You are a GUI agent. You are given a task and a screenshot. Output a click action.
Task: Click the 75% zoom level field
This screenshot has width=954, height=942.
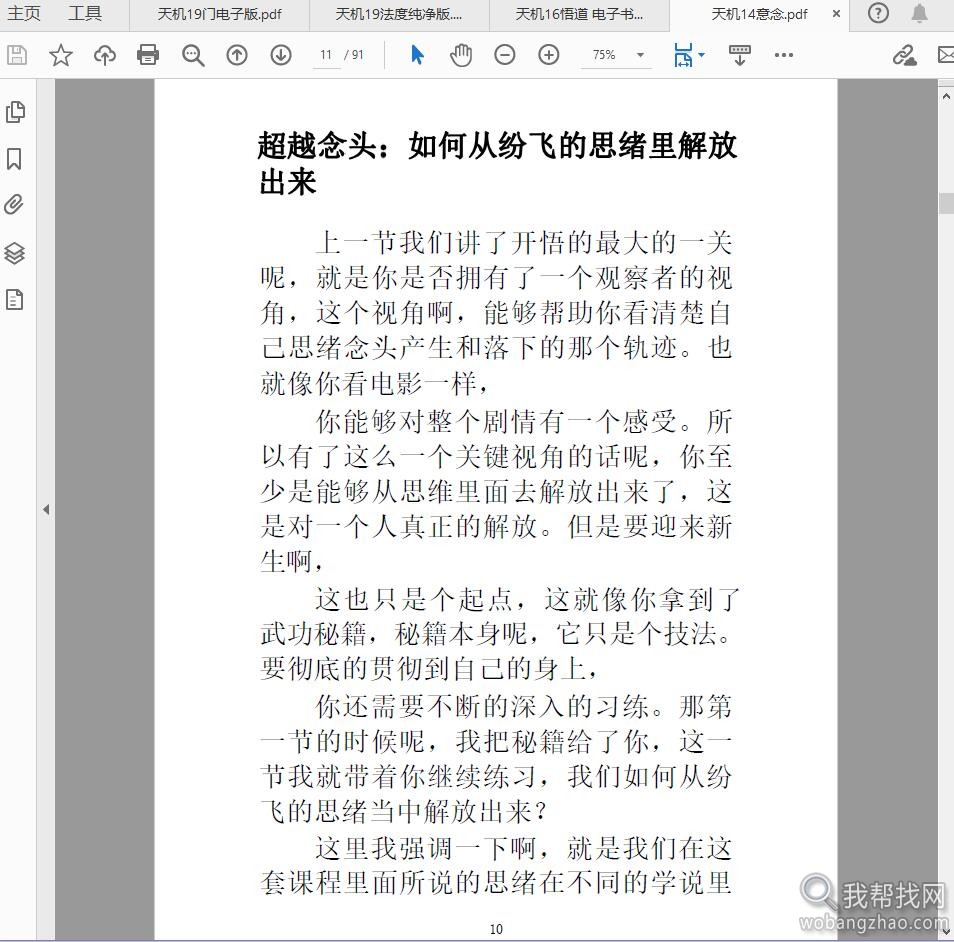point(605,55)
